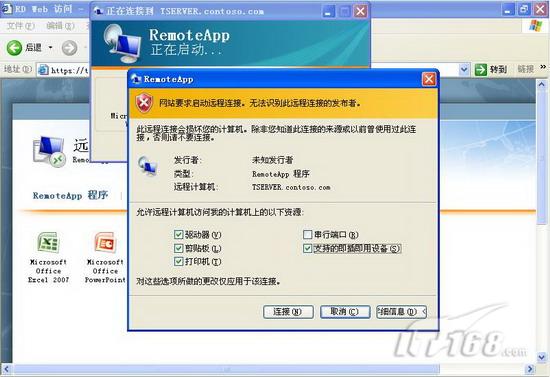Click the remote computer icon beside 发行者
550x377 pixels.
(147, 166)
